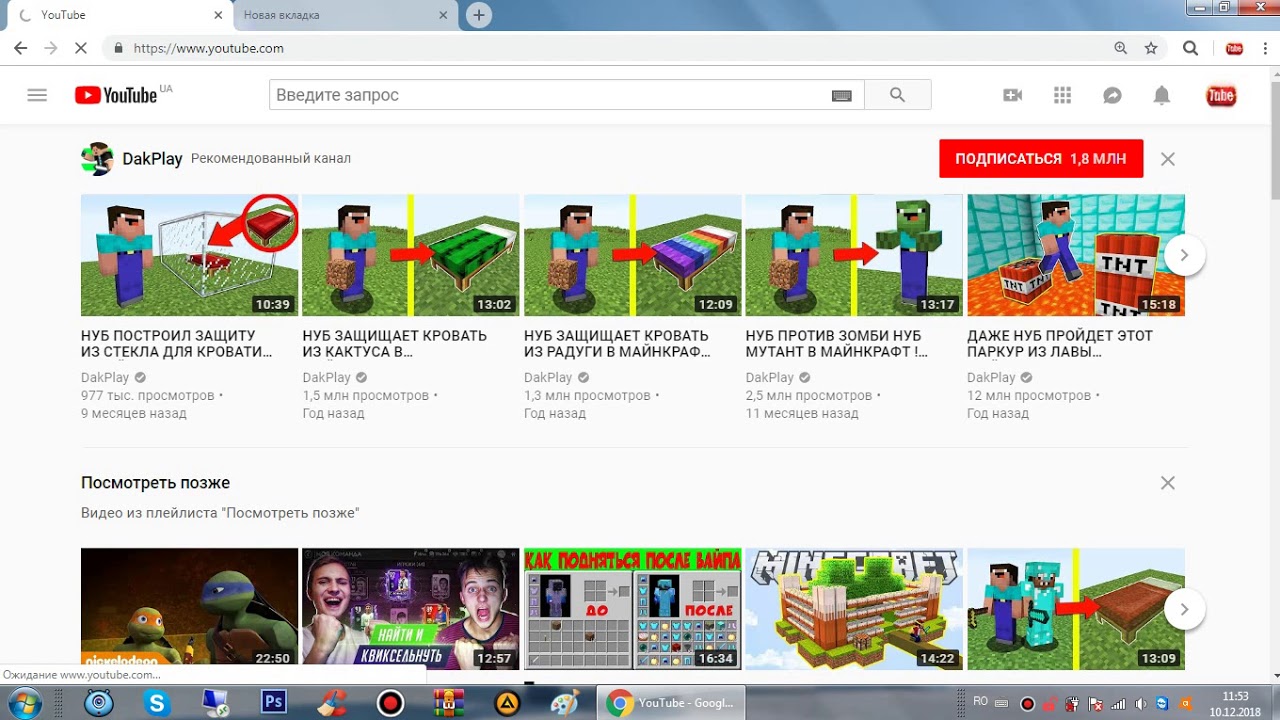Open the Windows Start button
Screen dimensions: 1280x720
point(23,703)
